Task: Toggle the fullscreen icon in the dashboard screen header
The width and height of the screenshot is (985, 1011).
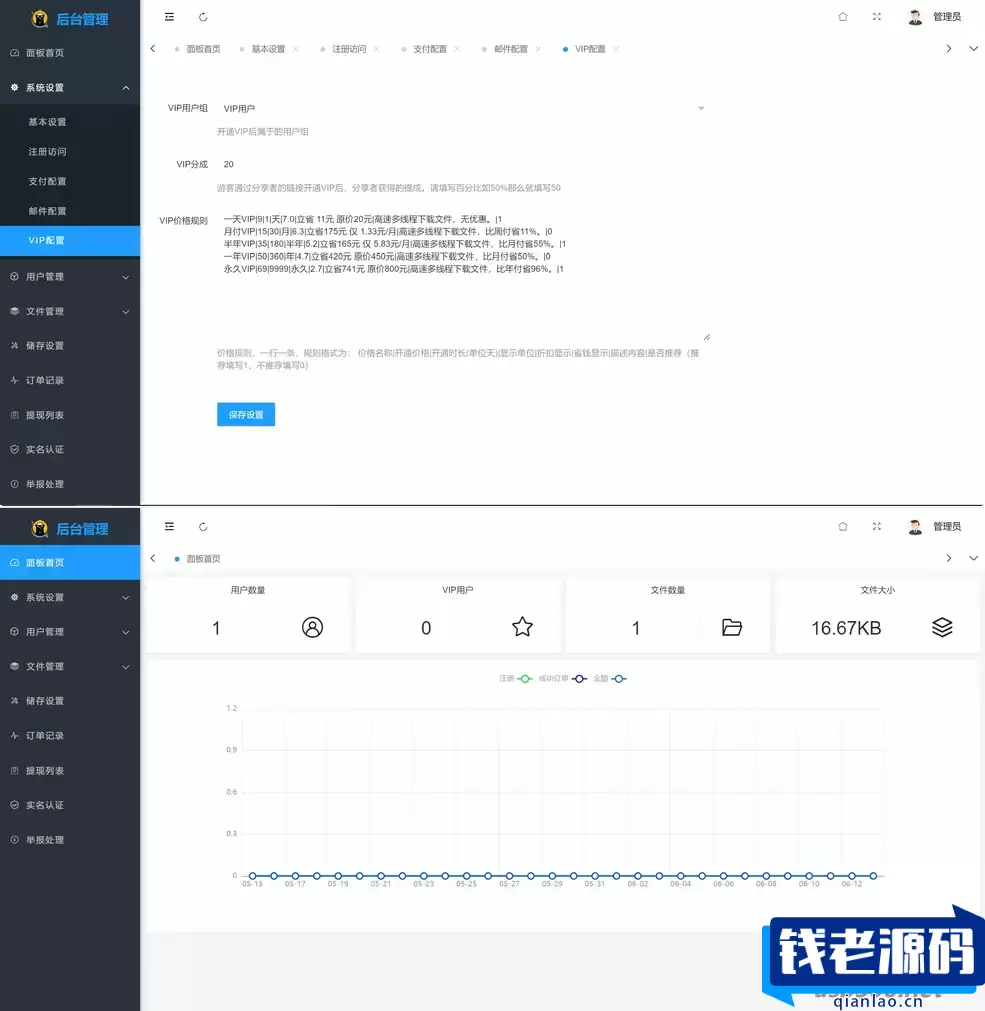Action: point(877,527)
